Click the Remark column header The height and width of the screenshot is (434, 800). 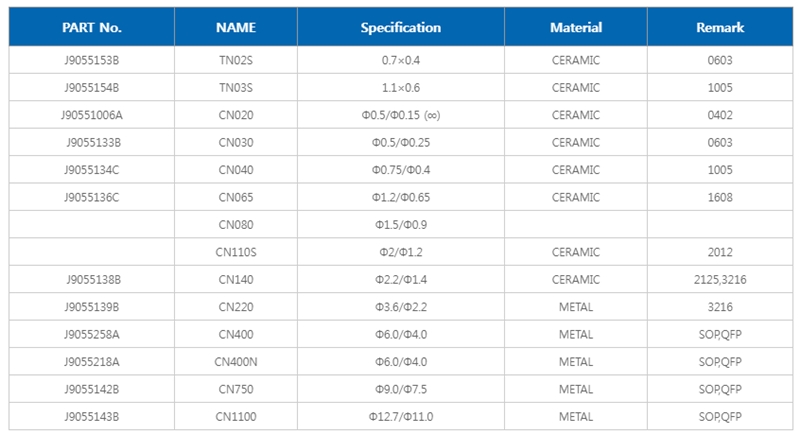720,28
